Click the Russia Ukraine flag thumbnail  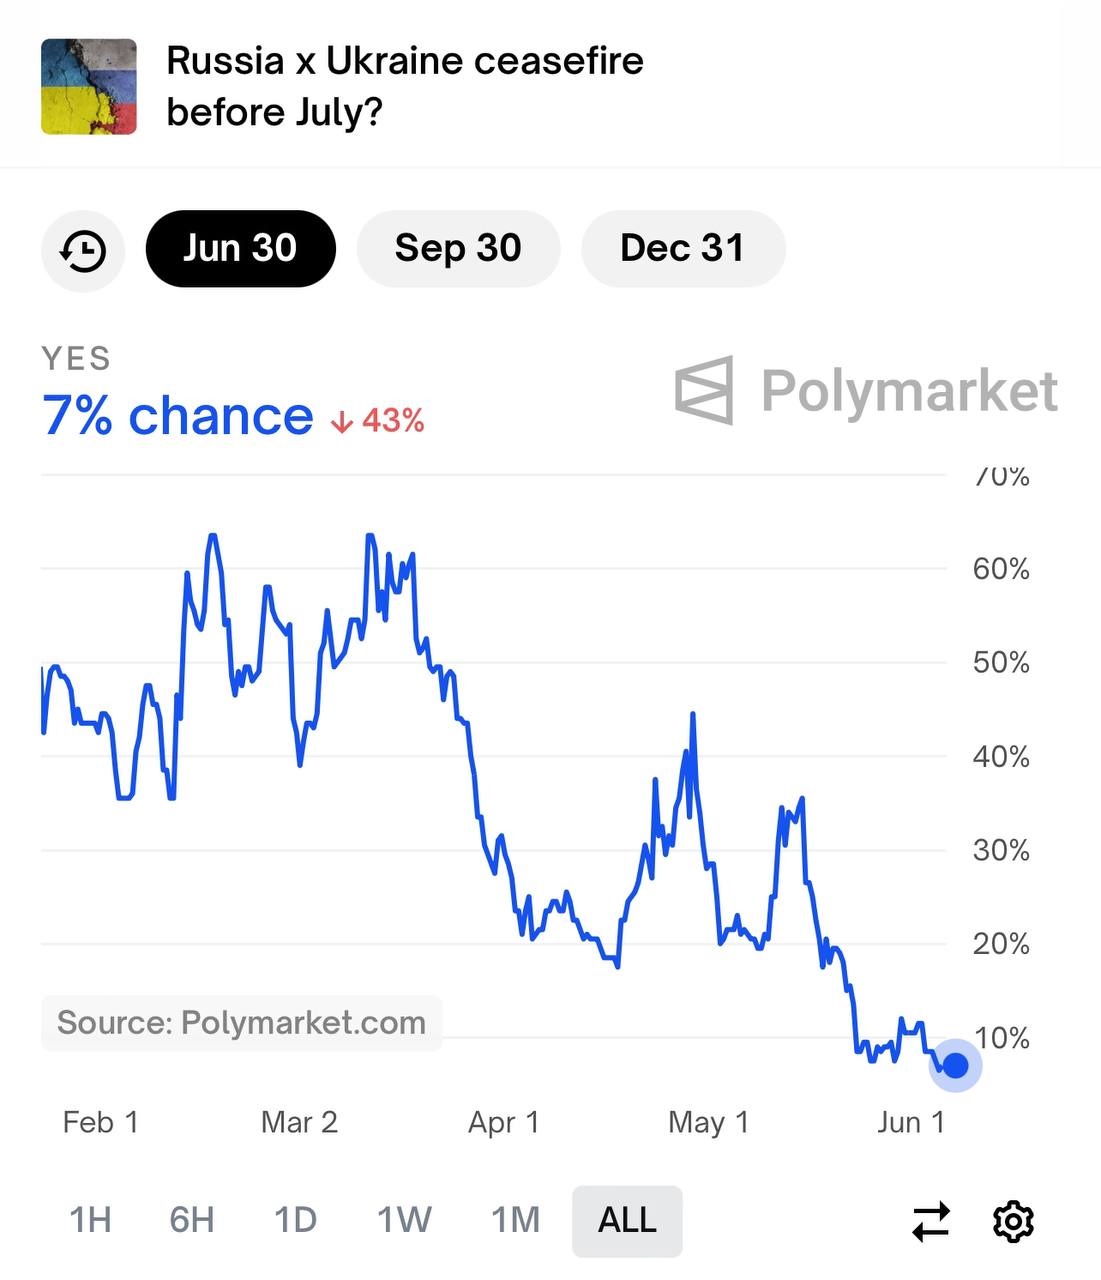click(x=89, y=87)
